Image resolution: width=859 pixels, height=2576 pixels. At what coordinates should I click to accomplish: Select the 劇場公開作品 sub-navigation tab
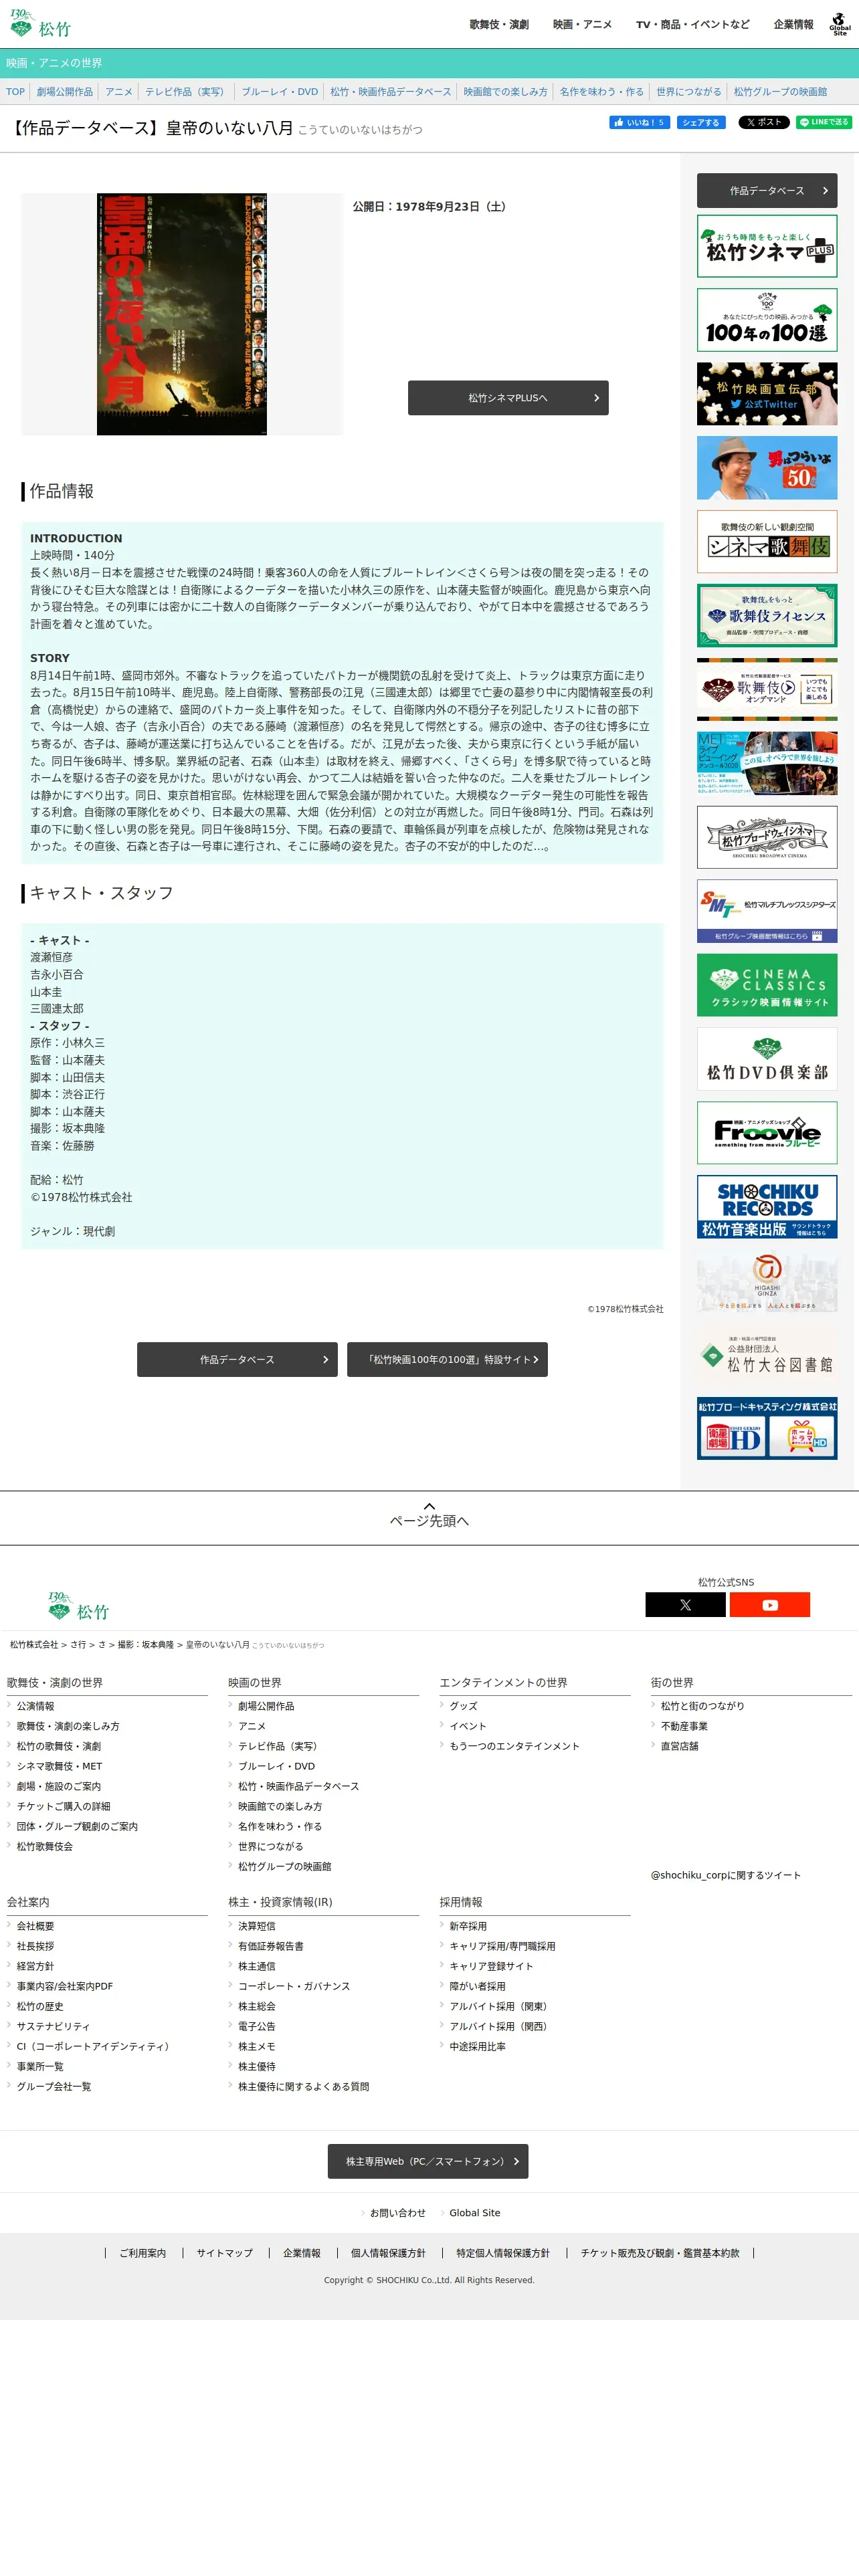[x=65, y=92]
